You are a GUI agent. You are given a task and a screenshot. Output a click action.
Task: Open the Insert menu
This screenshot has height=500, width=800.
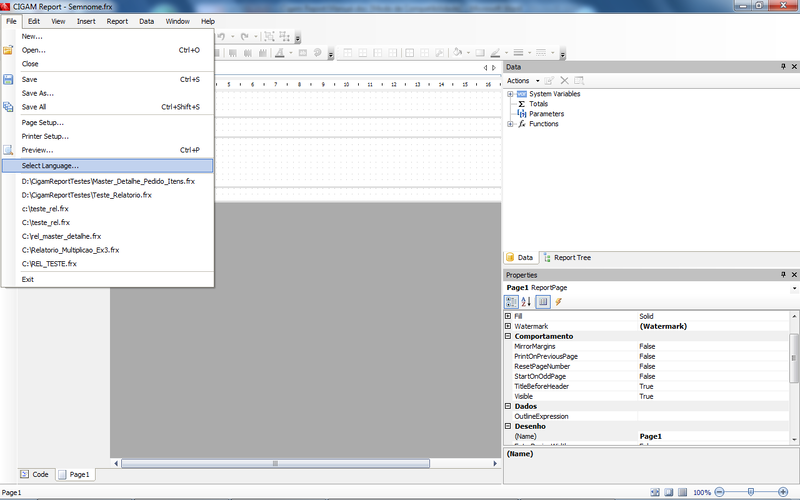point(86,21)
